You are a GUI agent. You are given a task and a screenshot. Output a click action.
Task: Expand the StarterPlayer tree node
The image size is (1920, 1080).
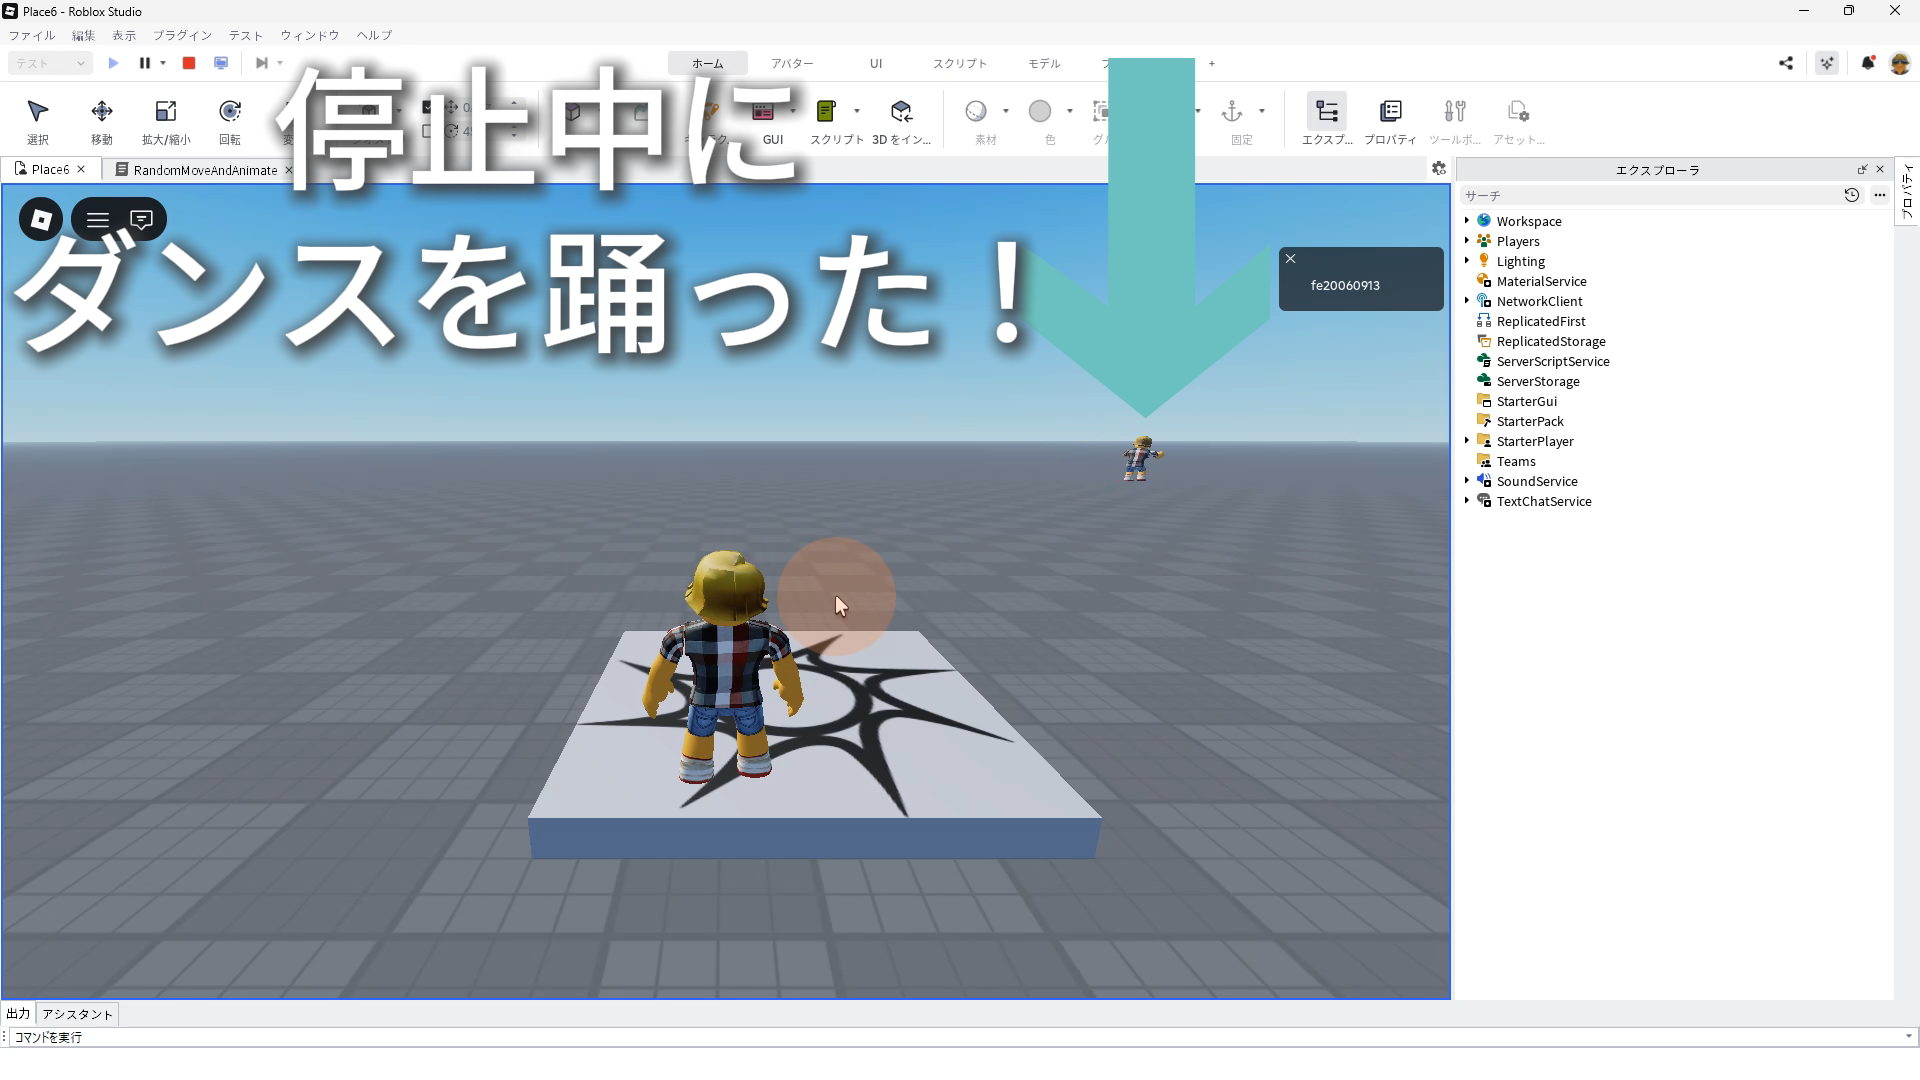pyautogui.click(x=1467, y=441)
